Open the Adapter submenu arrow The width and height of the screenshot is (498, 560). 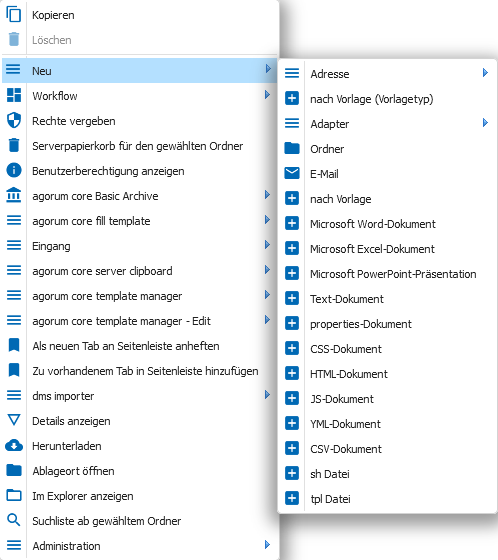click(485, 123)
